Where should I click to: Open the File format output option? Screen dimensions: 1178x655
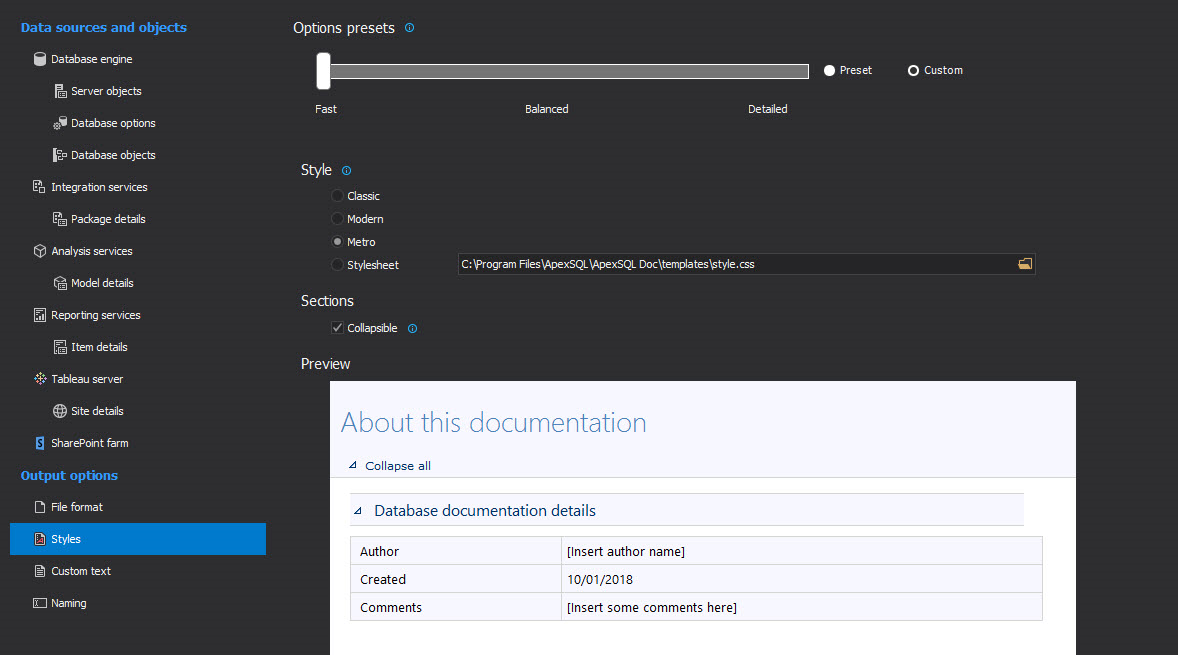pos(77,507)
